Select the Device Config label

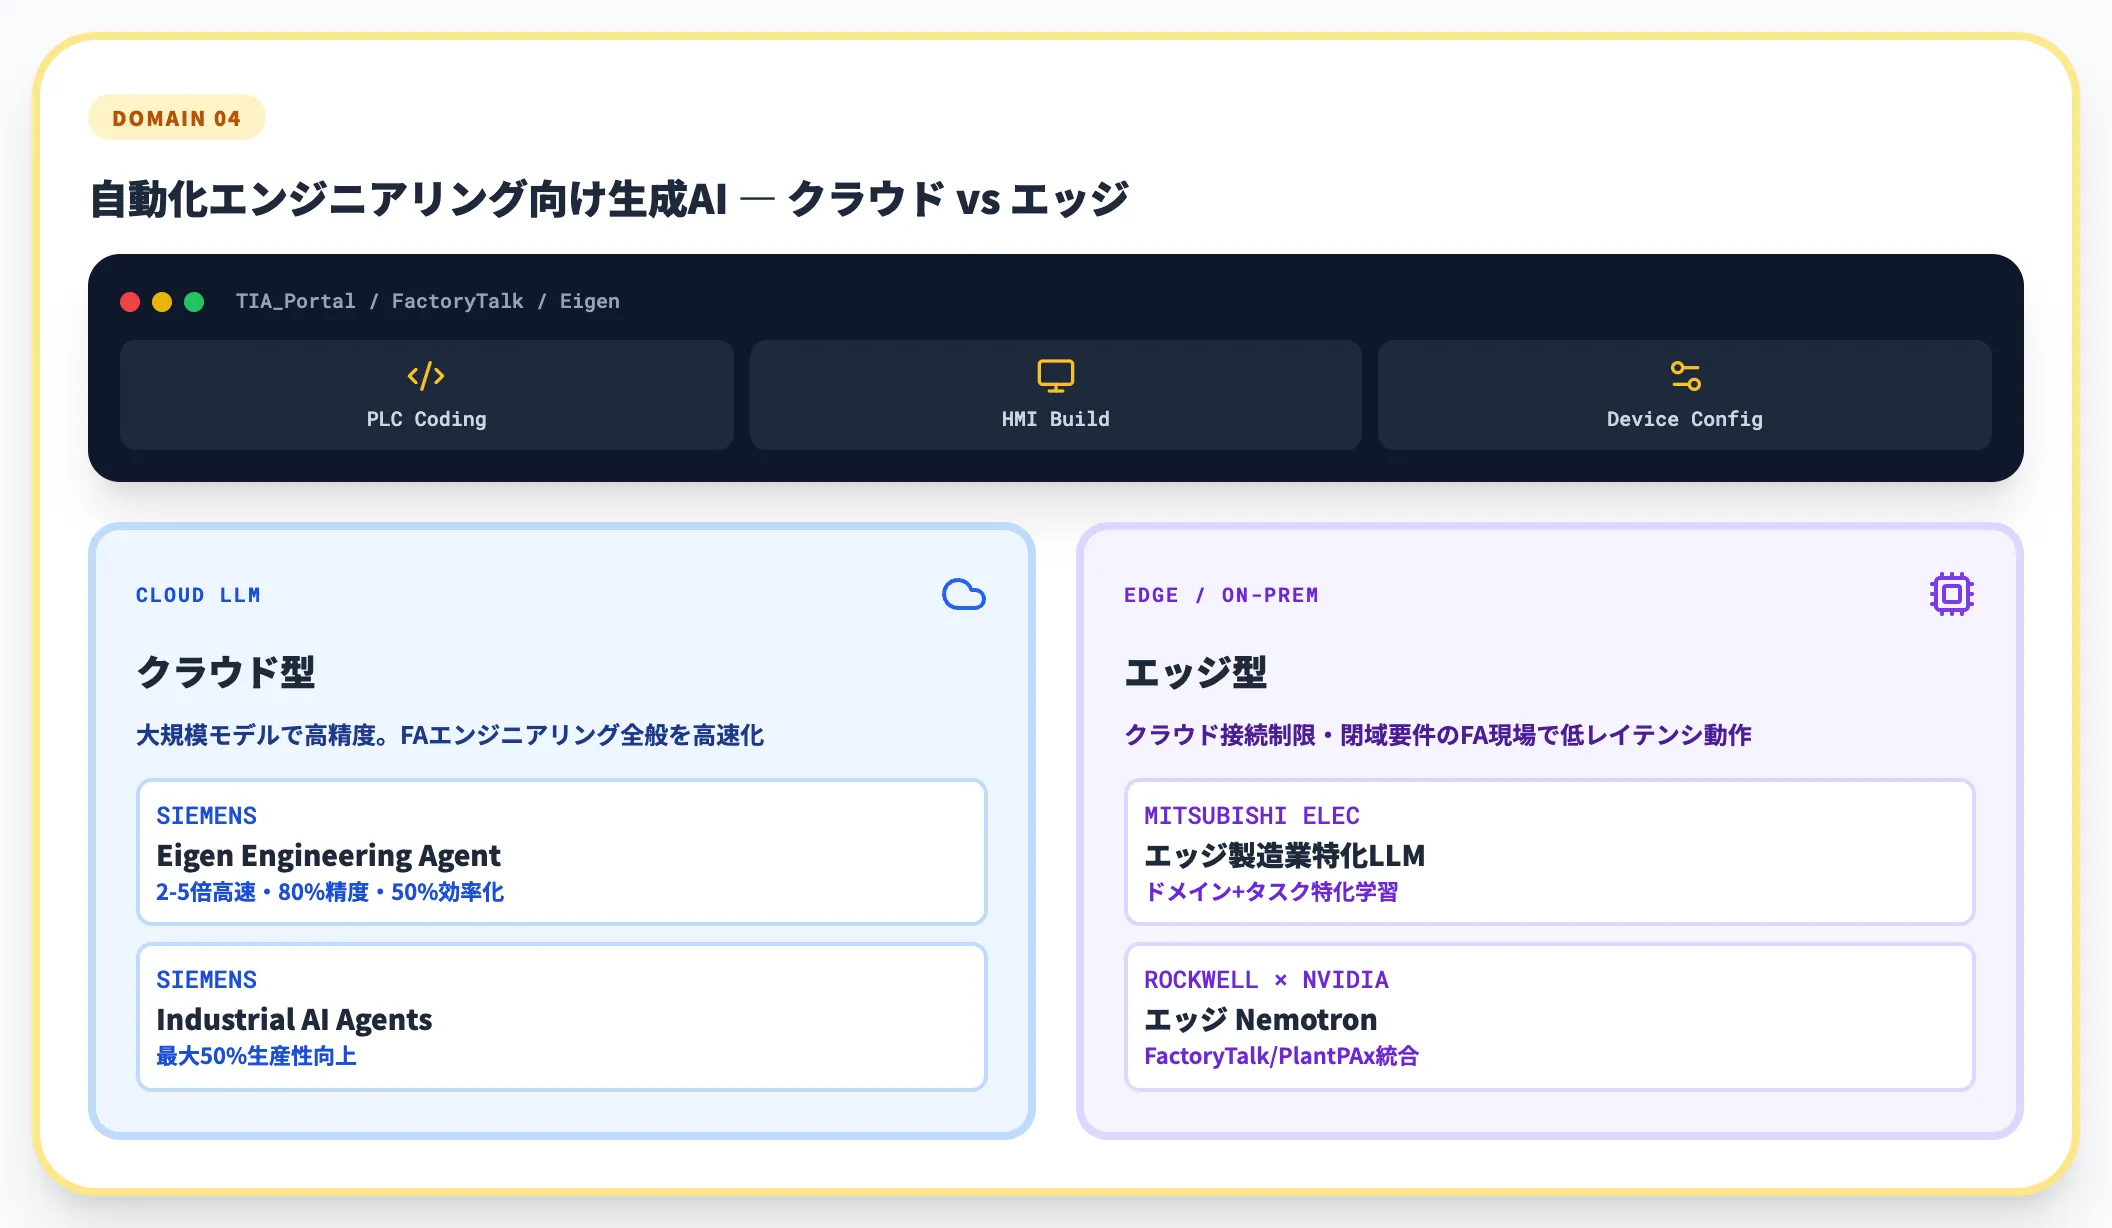click(1685, 419)
